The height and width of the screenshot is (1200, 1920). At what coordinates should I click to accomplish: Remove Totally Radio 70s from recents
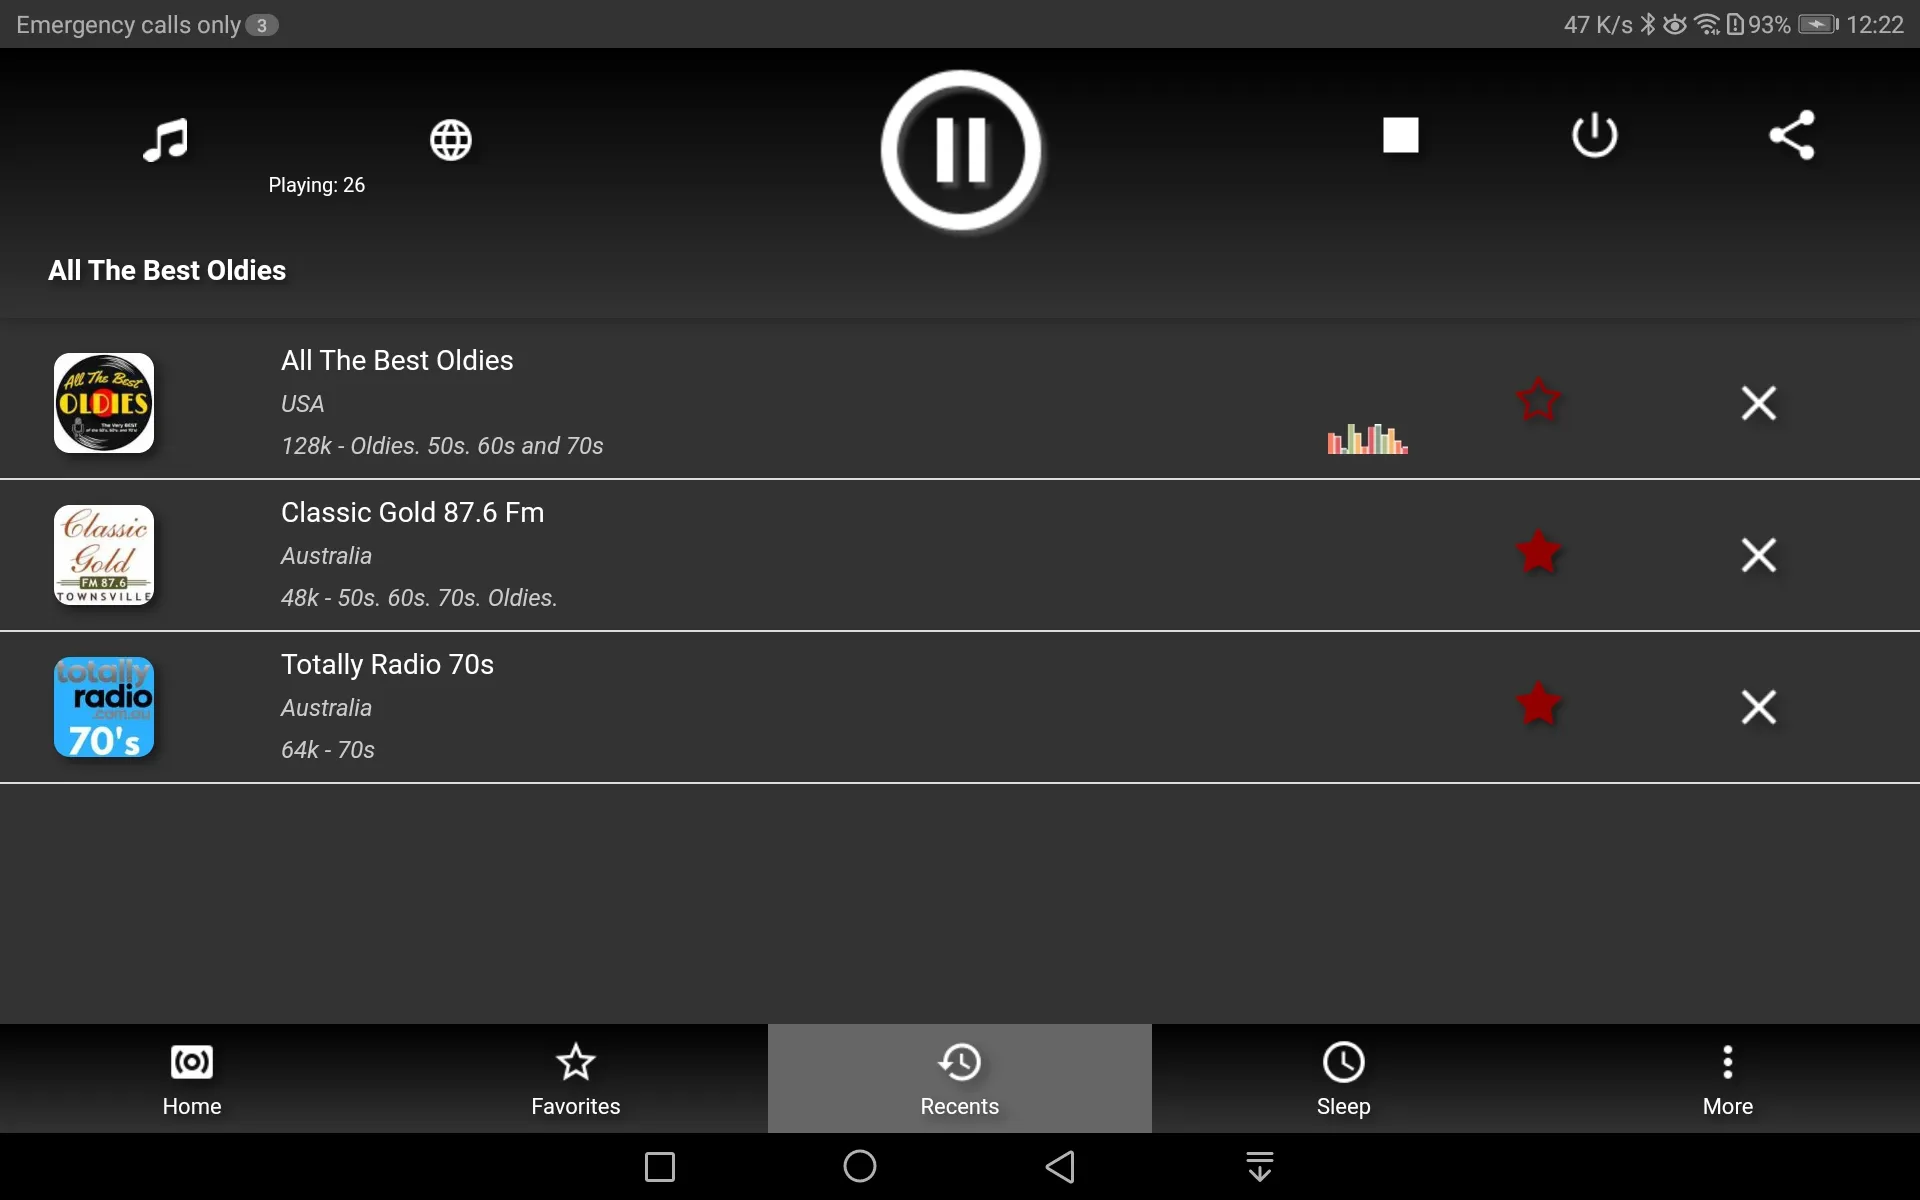click(1760, 705)
